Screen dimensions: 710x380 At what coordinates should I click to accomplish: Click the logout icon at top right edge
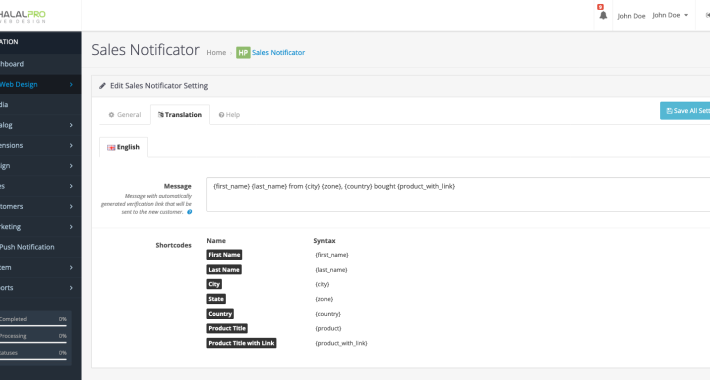(x=707, y=15)
